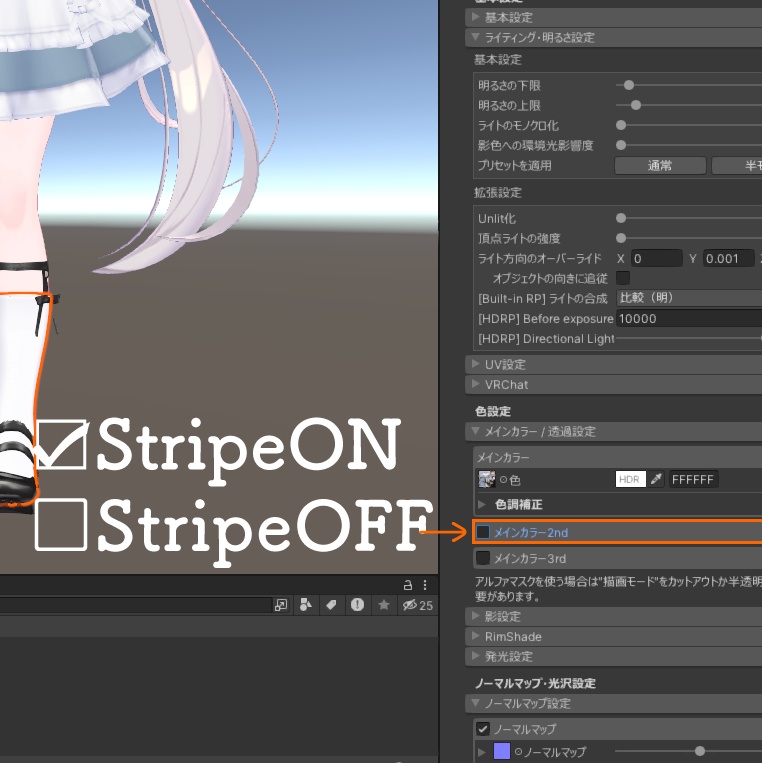The image size is (762, 763).
Task: Expand the top 基本設定 foldout
Action: tap(475, 18)
